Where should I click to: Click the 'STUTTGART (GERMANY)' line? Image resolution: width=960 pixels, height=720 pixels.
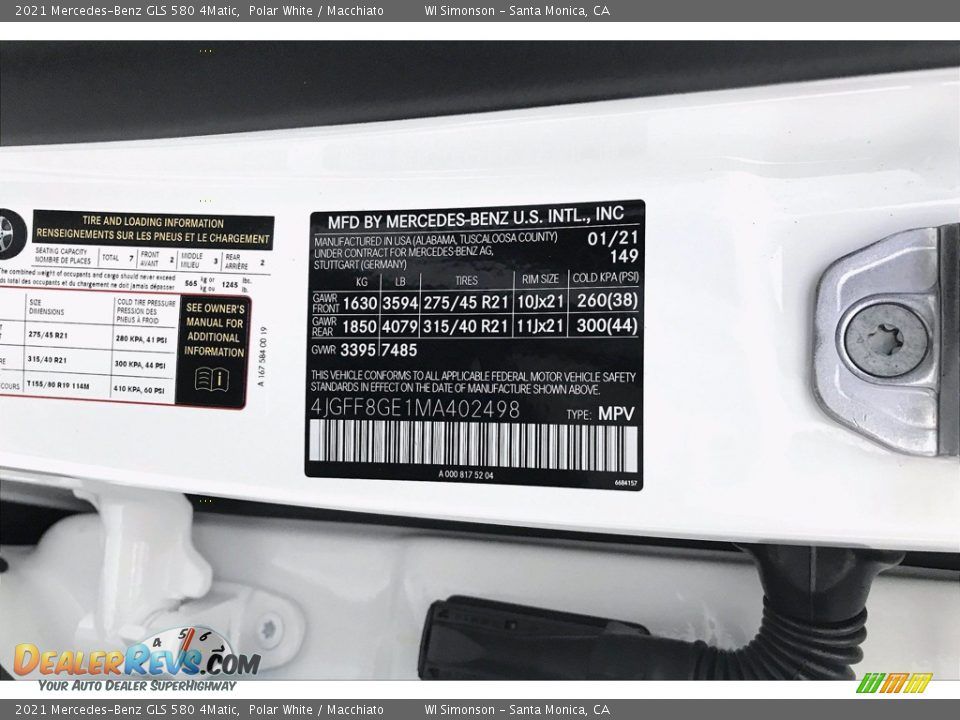point(360,264)
